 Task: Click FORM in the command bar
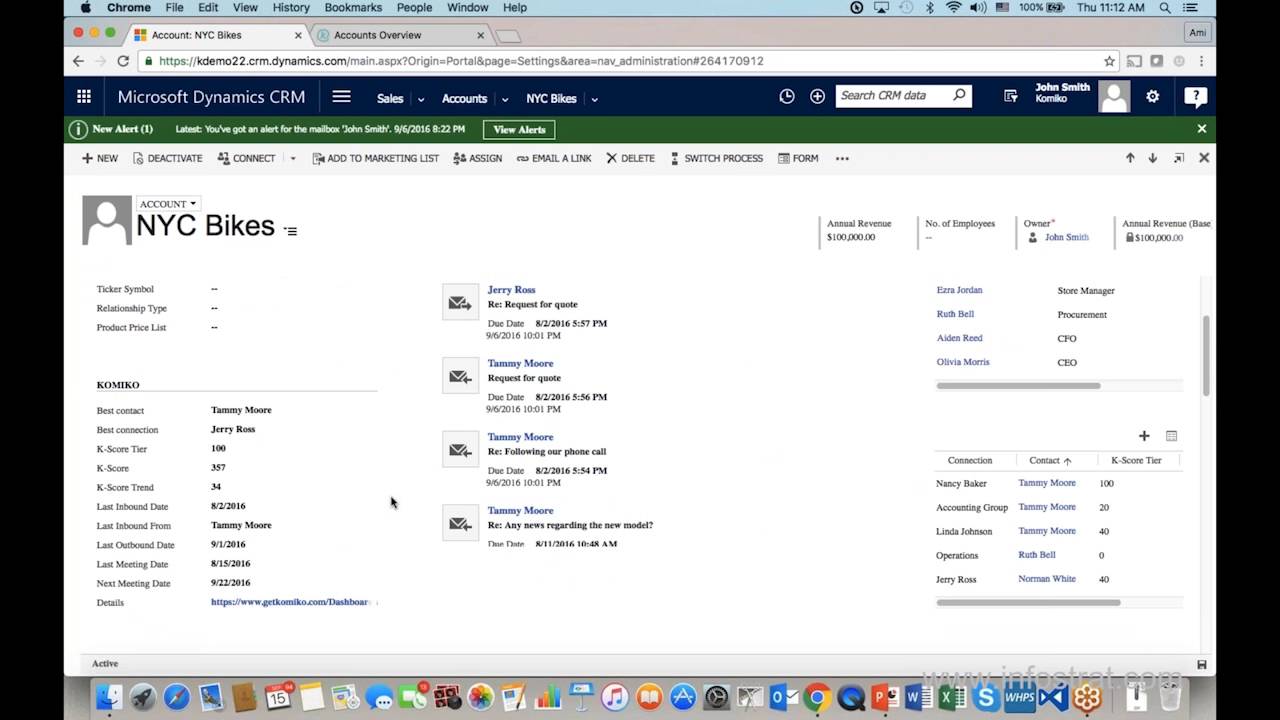(798, 158)
